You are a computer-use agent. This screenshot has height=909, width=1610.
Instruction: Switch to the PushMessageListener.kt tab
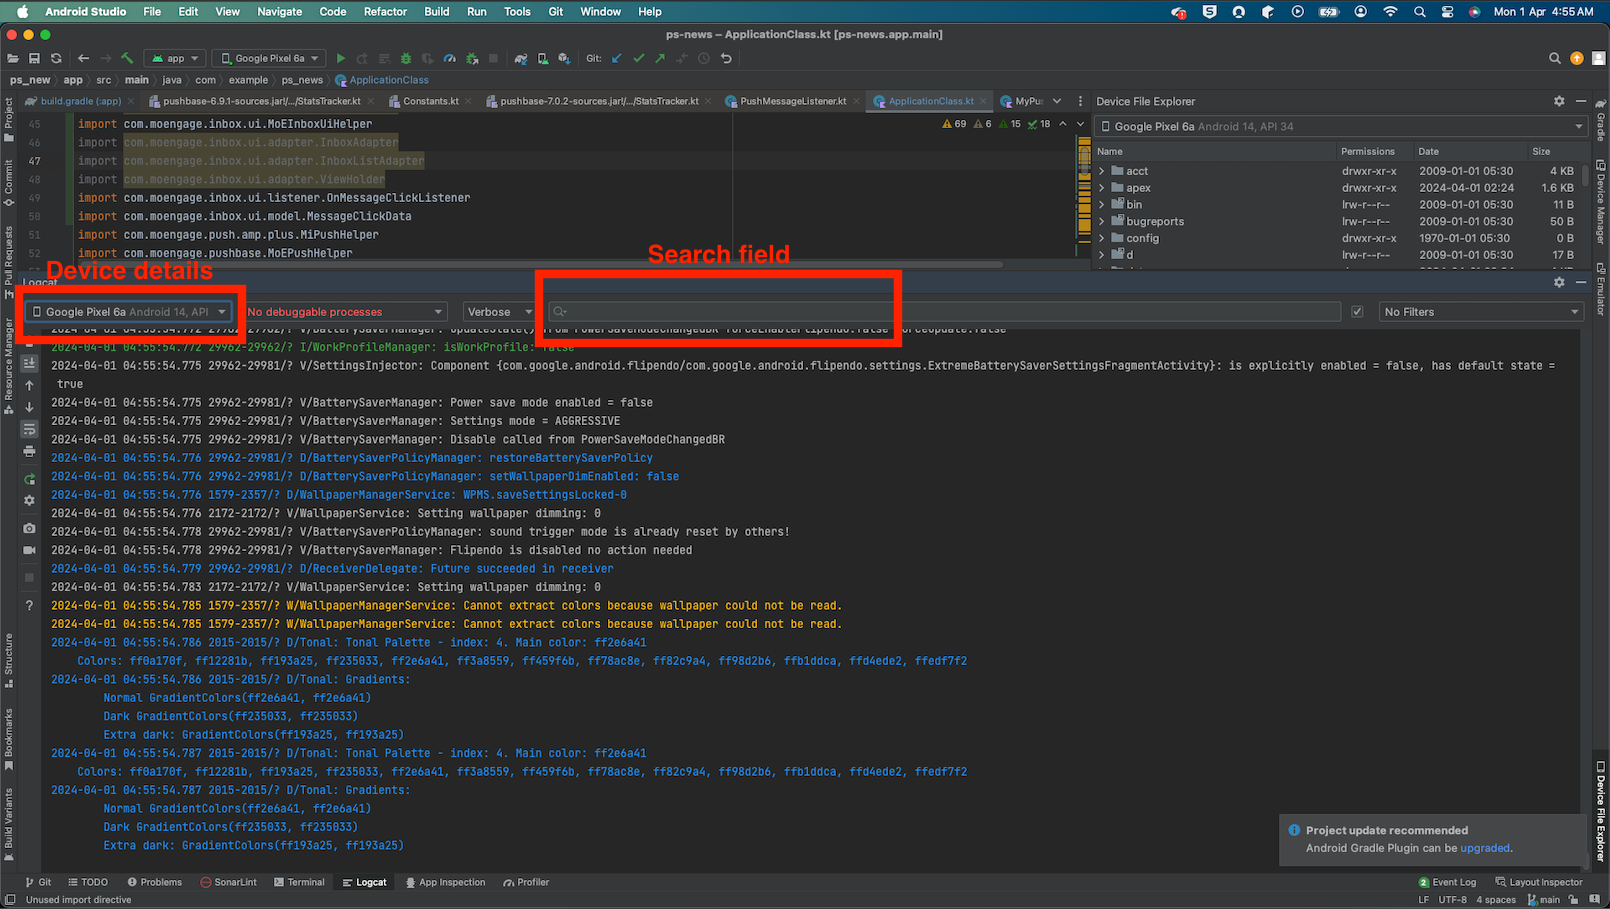[x=793, y=101]
